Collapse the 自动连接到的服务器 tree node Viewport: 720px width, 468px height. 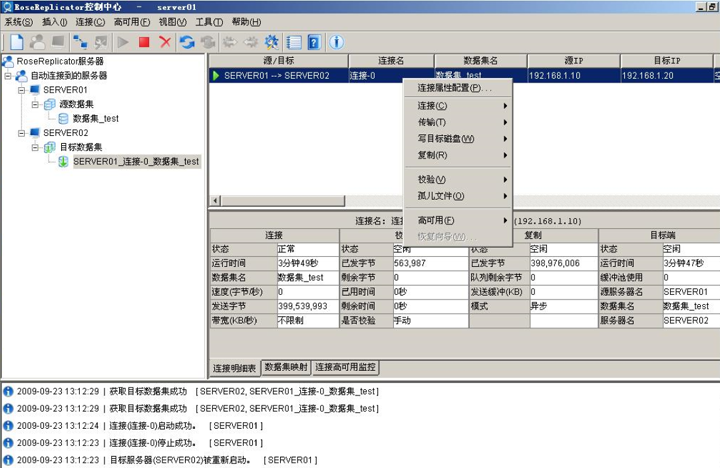[8, 76]
